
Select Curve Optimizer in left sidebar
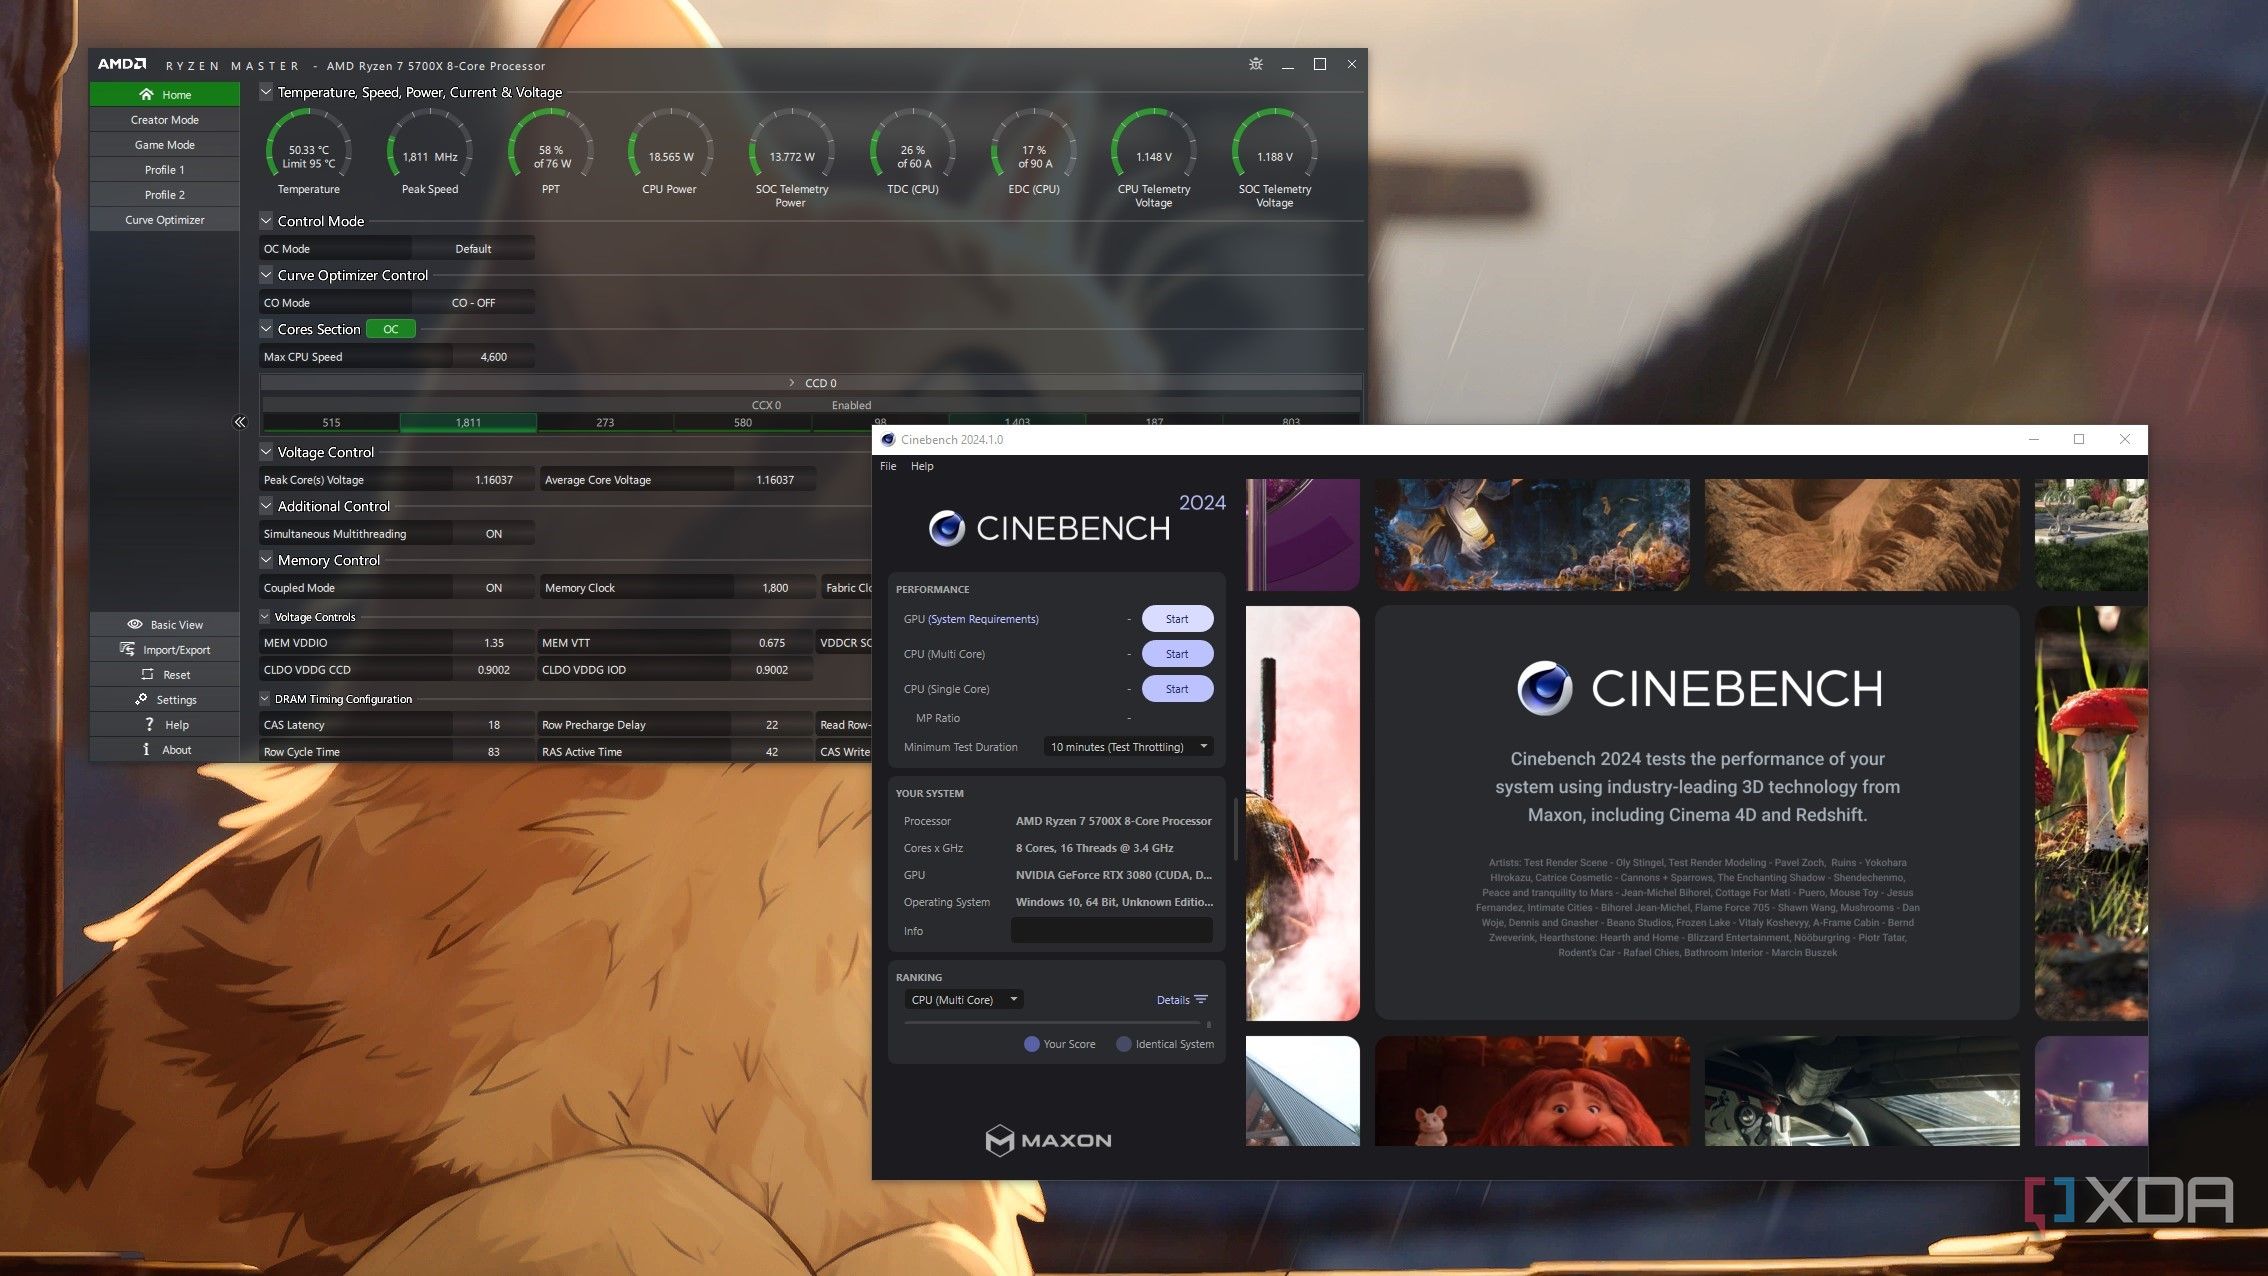165,220
